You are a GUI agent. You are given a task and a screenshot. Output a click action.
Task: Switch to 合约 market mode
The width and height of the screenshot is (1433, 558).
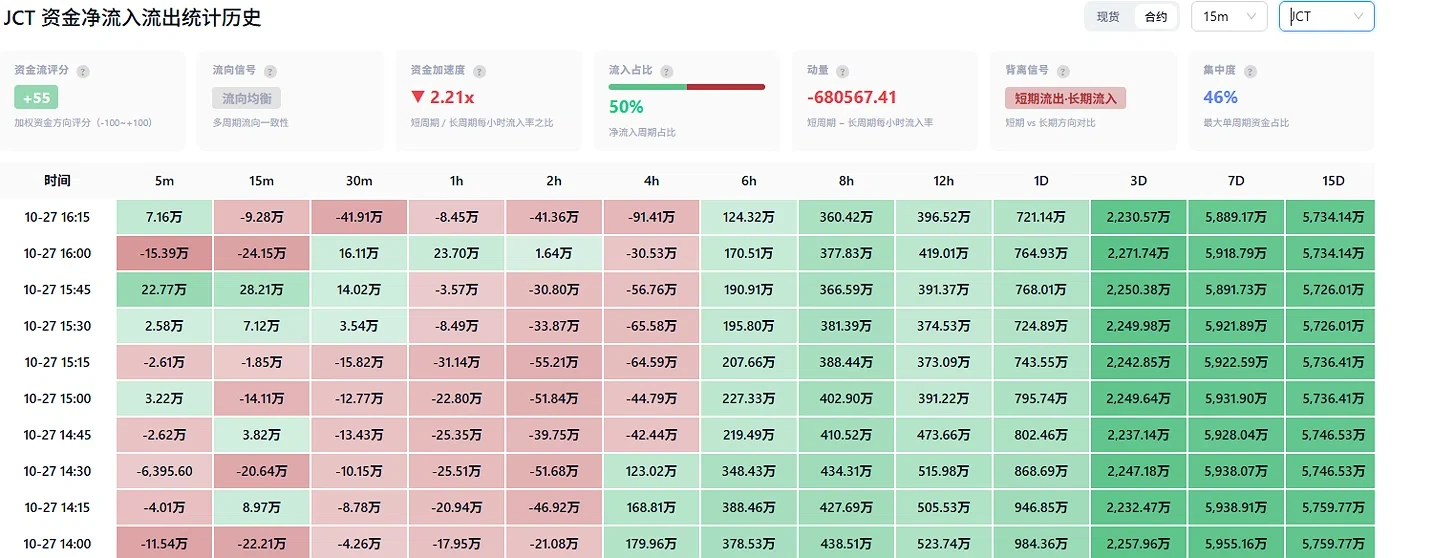tap(1155, 16)
